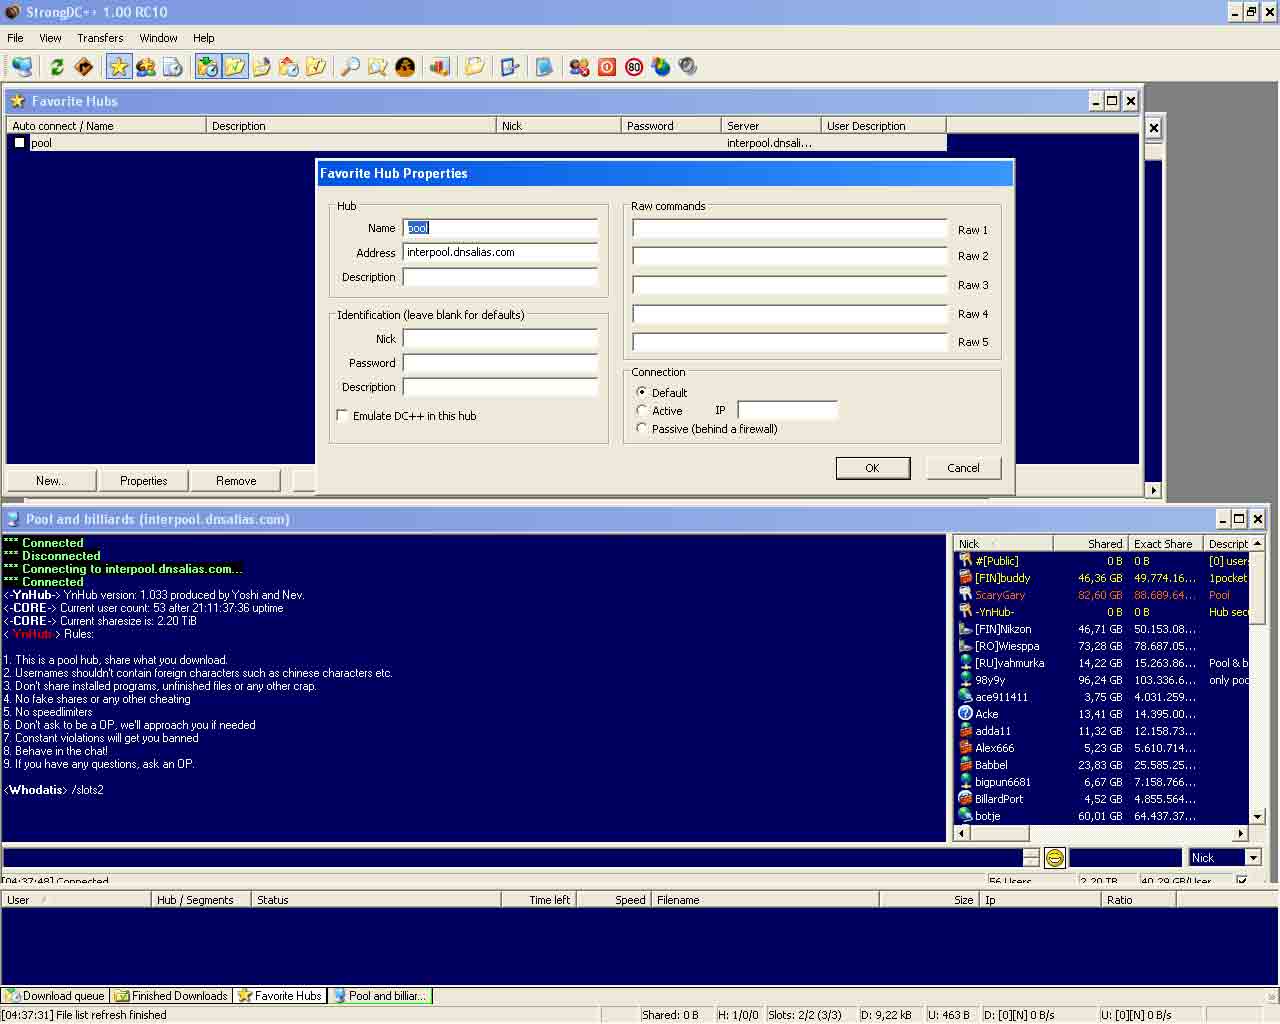This screenshot has height=1024, width=1280.
Task: Enable Emulate DC++ in this hub
Action: (x=343, y=416)
